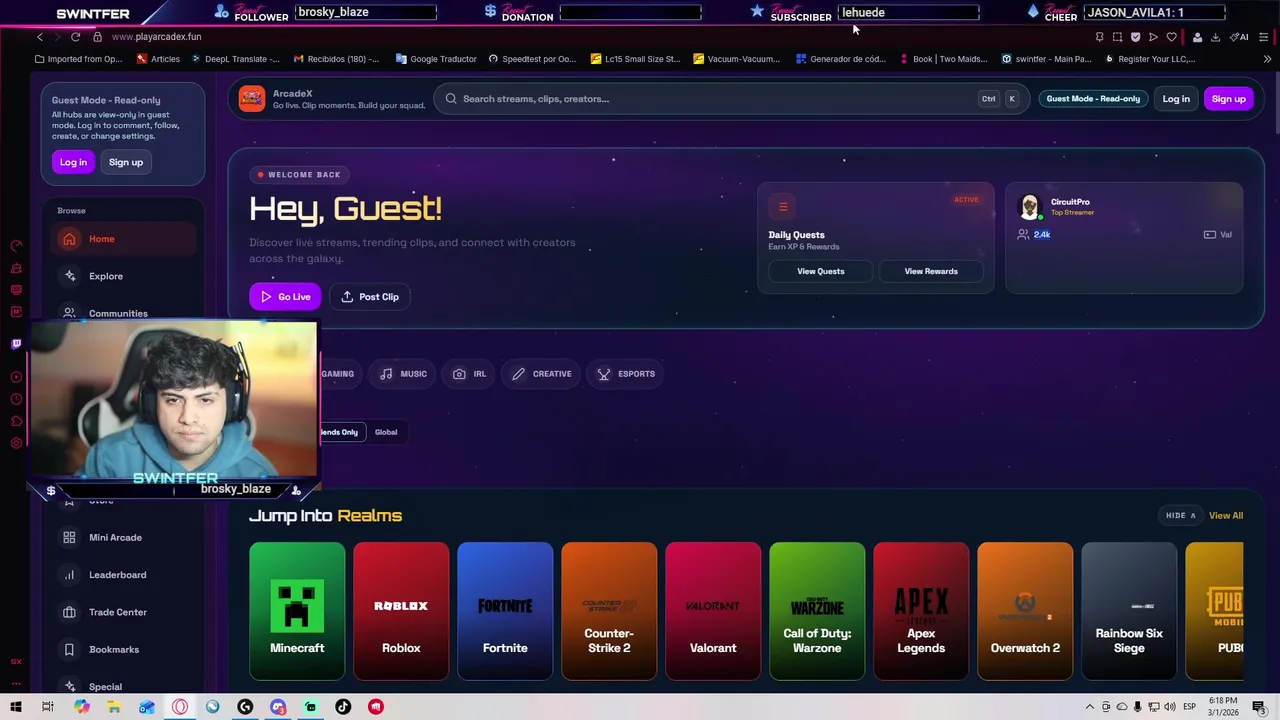Open the Counter-Strike 2 realm card

609,611
